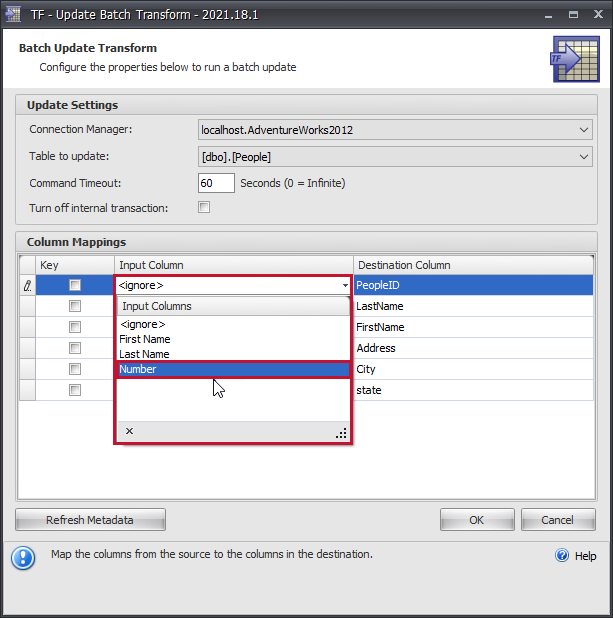
Task: Enable Turn off internal transaction checkbox
Action: click(204, 207)
